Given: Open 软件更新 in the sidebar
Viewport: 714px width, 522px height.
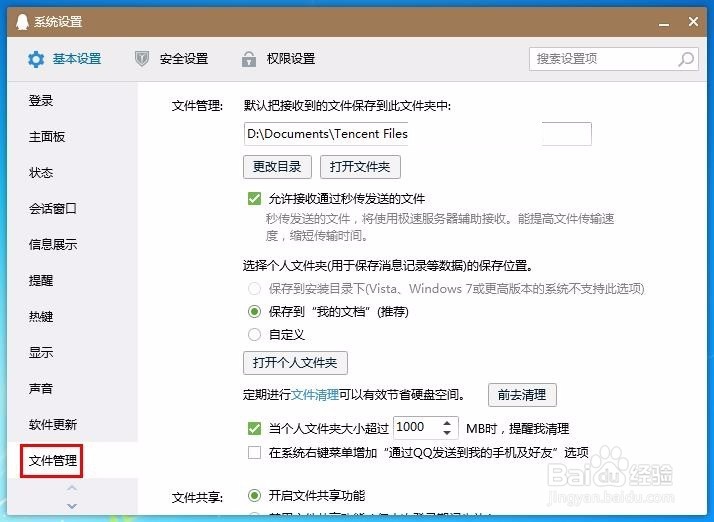Looking at the screenshot, I should point(53,424).
